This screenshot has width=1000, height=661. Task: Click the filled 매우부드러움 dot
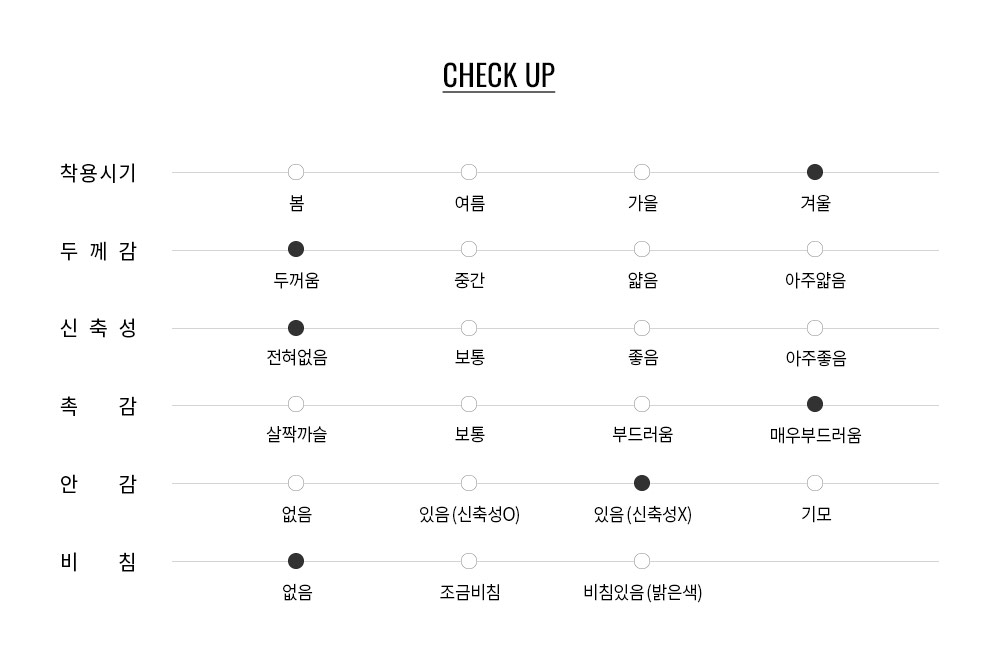(815, 405)
